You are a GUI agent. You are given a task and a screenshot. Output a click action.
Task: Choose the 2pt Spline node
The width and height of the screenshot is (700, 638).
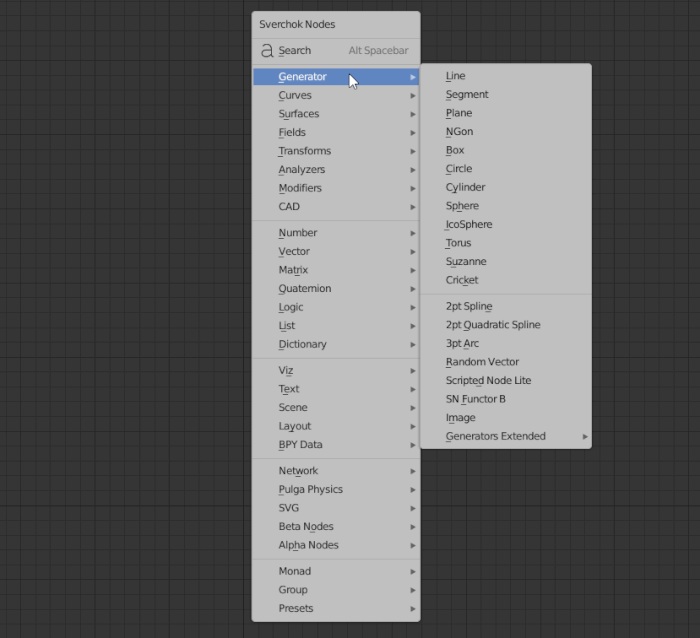506,306
